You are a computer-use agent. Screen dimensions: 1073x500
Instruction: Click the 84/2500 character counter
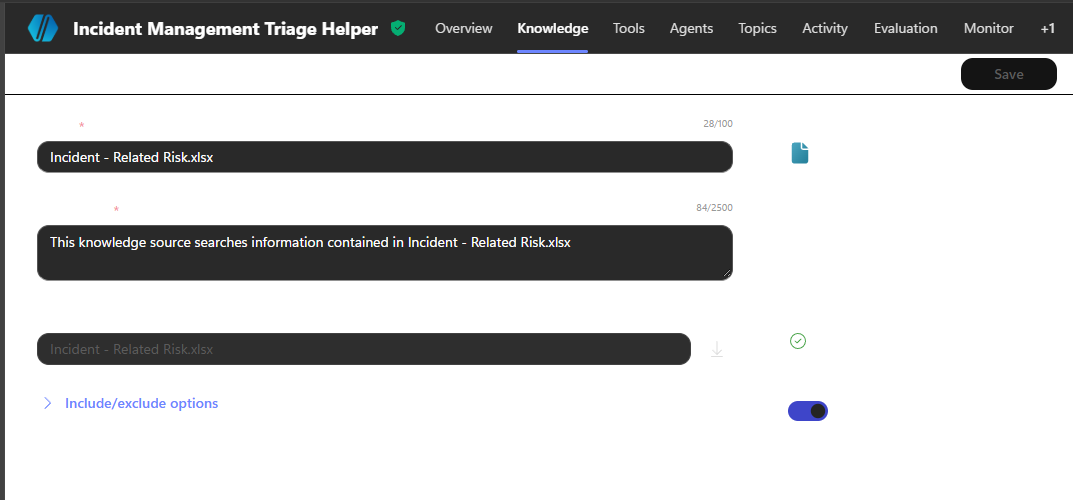click(x=714, y=207)
